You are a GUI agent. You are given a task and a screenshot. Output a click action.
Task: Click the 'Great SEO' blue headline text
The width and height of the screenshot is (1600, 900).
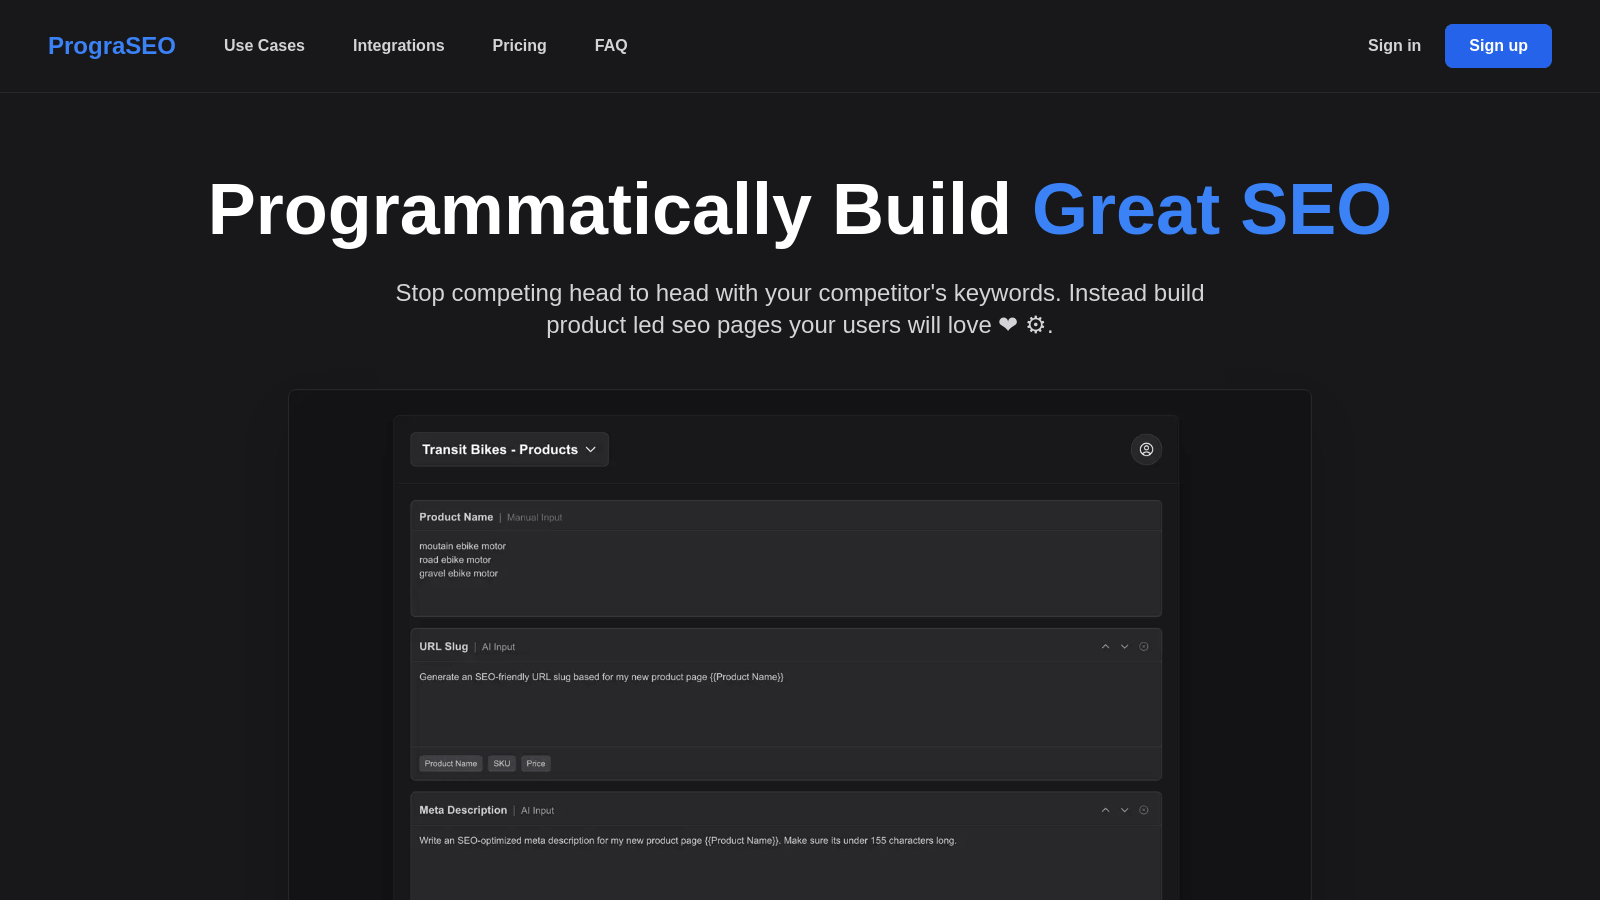[1211, 210]
